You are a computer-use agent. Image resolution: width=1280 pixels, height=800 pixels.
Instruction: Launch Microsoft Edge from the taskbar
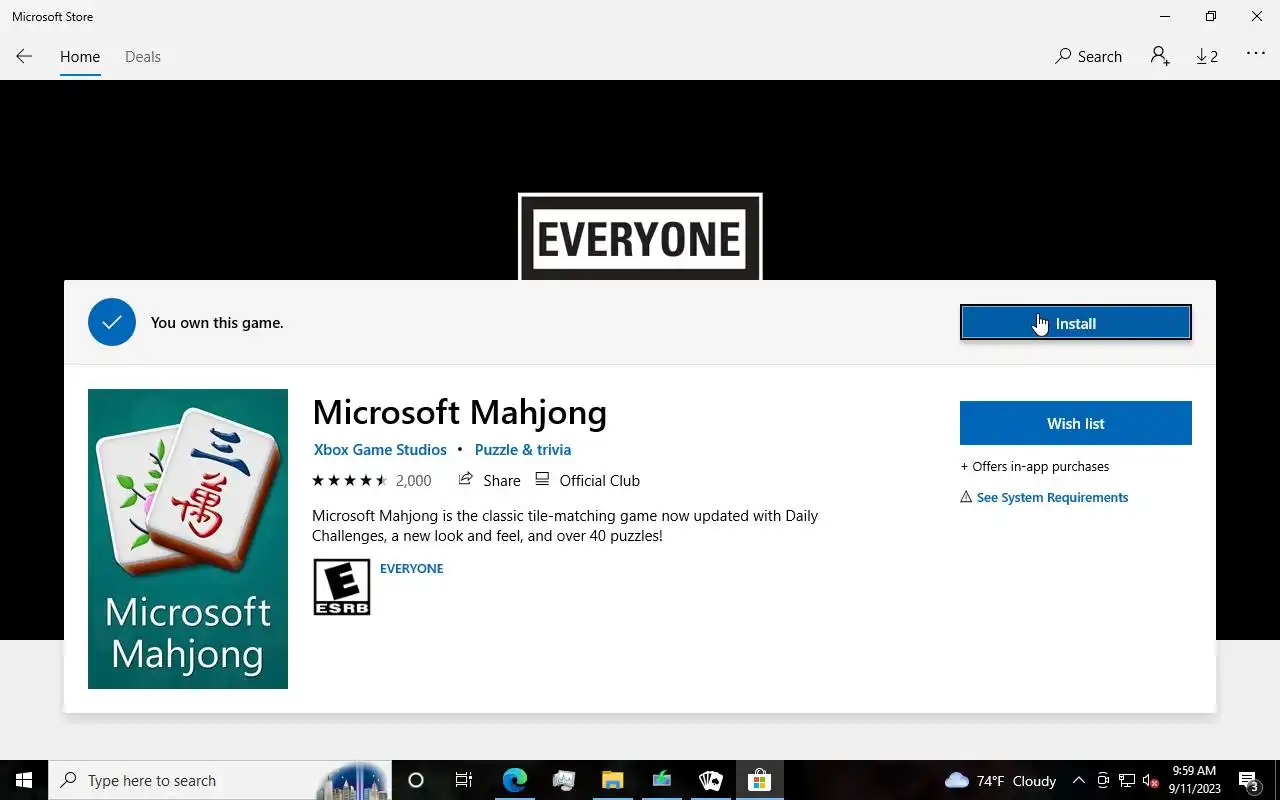(x=514, y=780)
